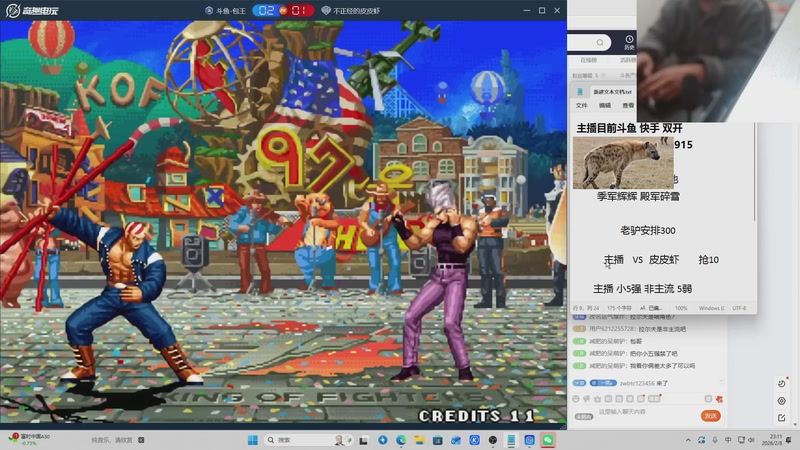800x450 pixels.
Task: Switch to the 在线榜 tab
Action: point(588,60)
